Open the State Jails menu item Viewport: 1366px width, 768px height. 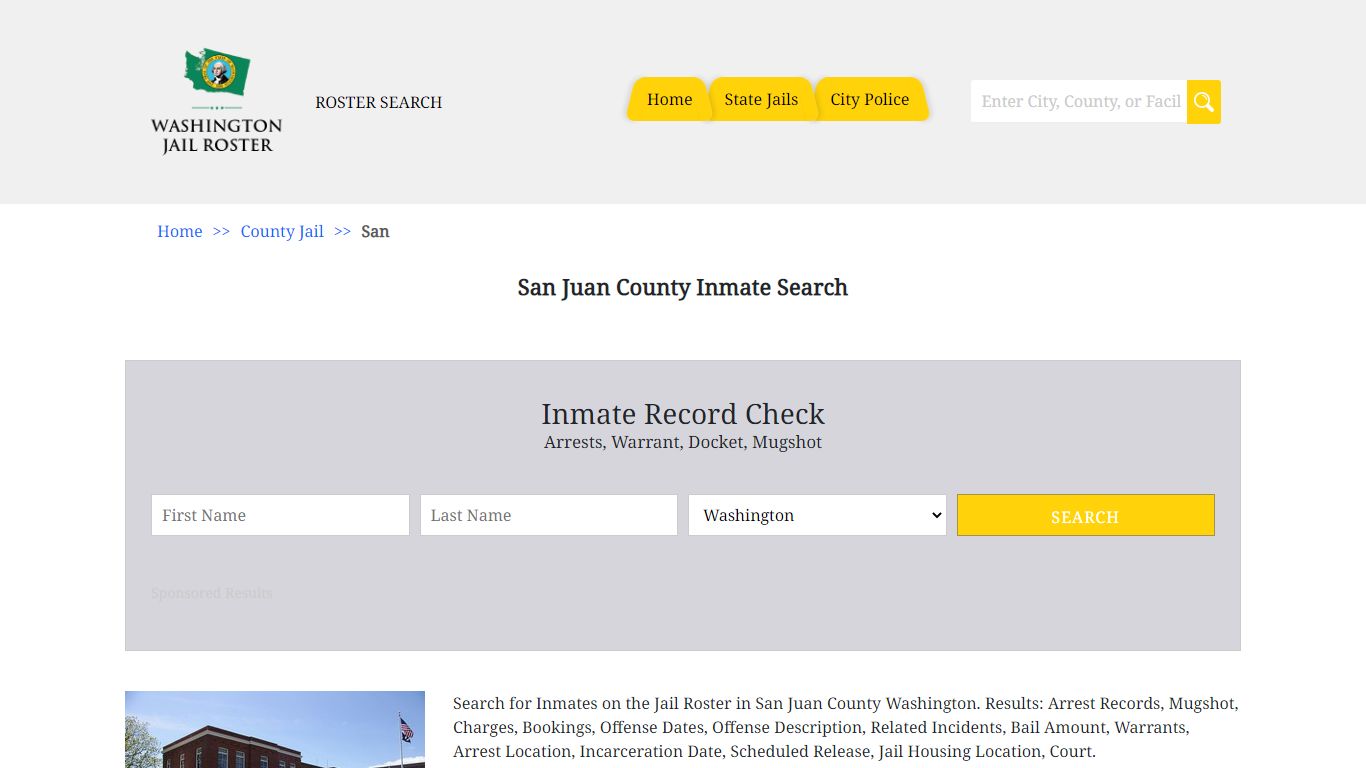[x=761, y=99]
